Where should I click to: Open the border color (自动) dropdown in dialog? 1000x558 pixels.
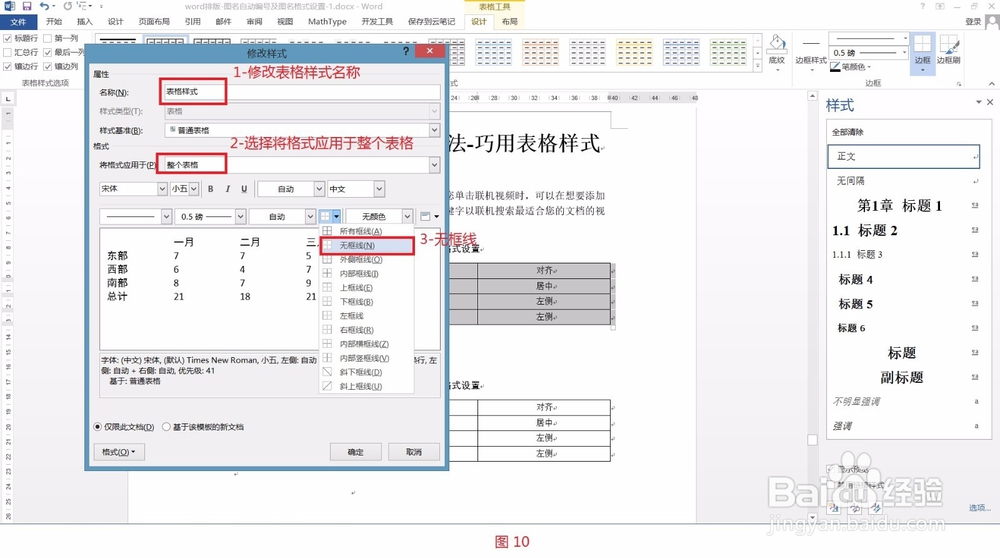[310, 217]
